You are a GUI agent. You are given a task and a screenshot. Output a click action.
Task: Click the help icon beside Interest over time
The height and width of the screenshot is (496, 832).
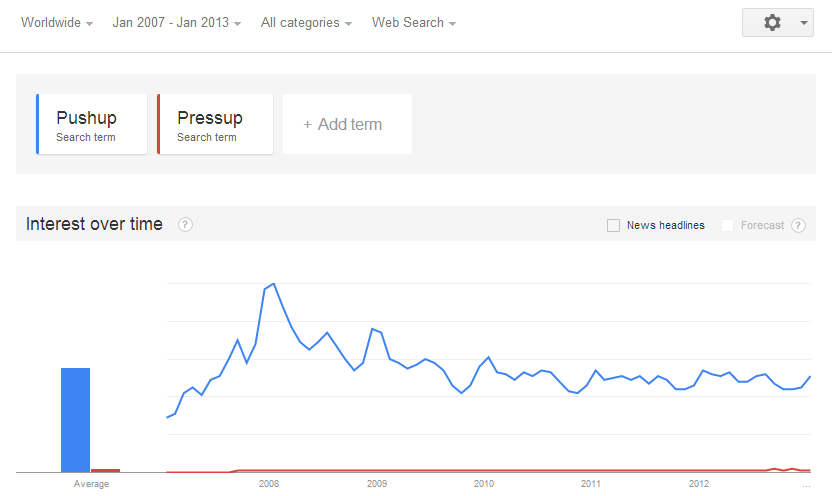click(185, 225)
